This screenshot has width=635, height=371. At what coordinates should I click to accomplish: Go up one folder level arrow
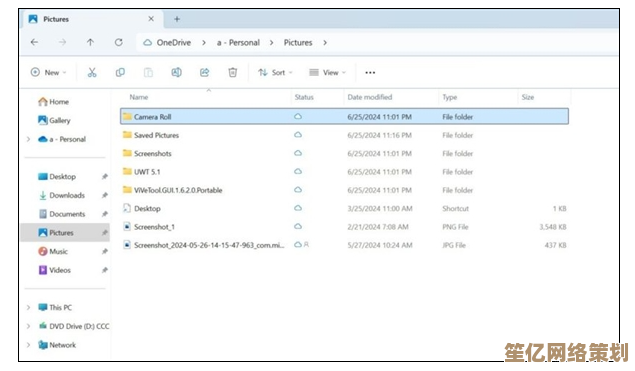90,42
